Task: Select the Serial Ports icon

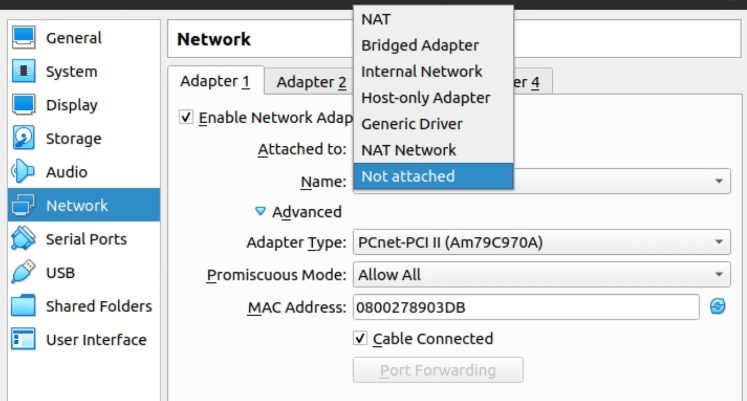Action: click(23, 239)
